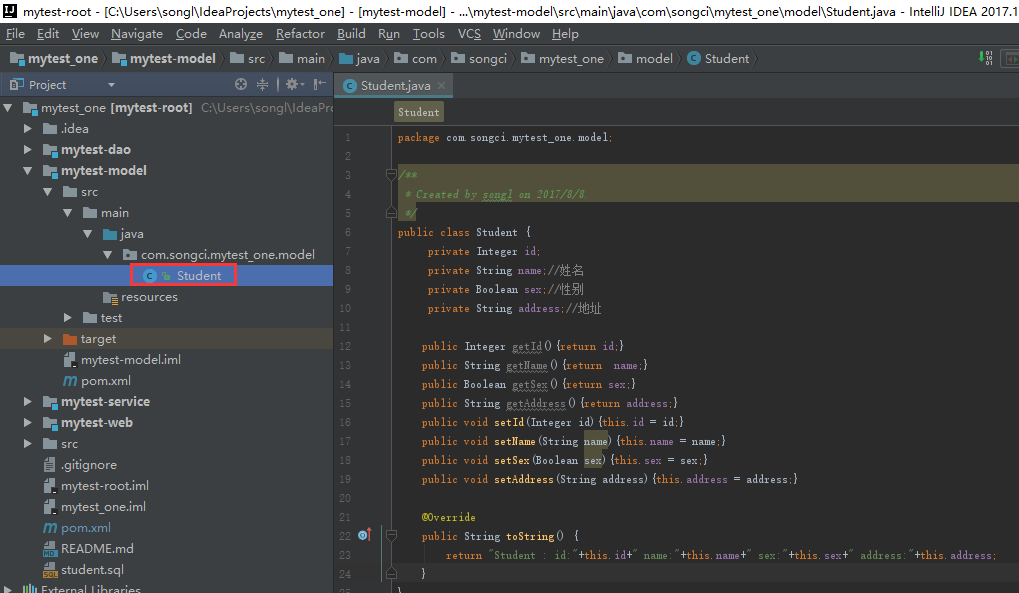Image resolution: width=1019 pixels, height=593 pixels.
Task: Click mytest-model in the navigation bar
Action: coord(172,59)
